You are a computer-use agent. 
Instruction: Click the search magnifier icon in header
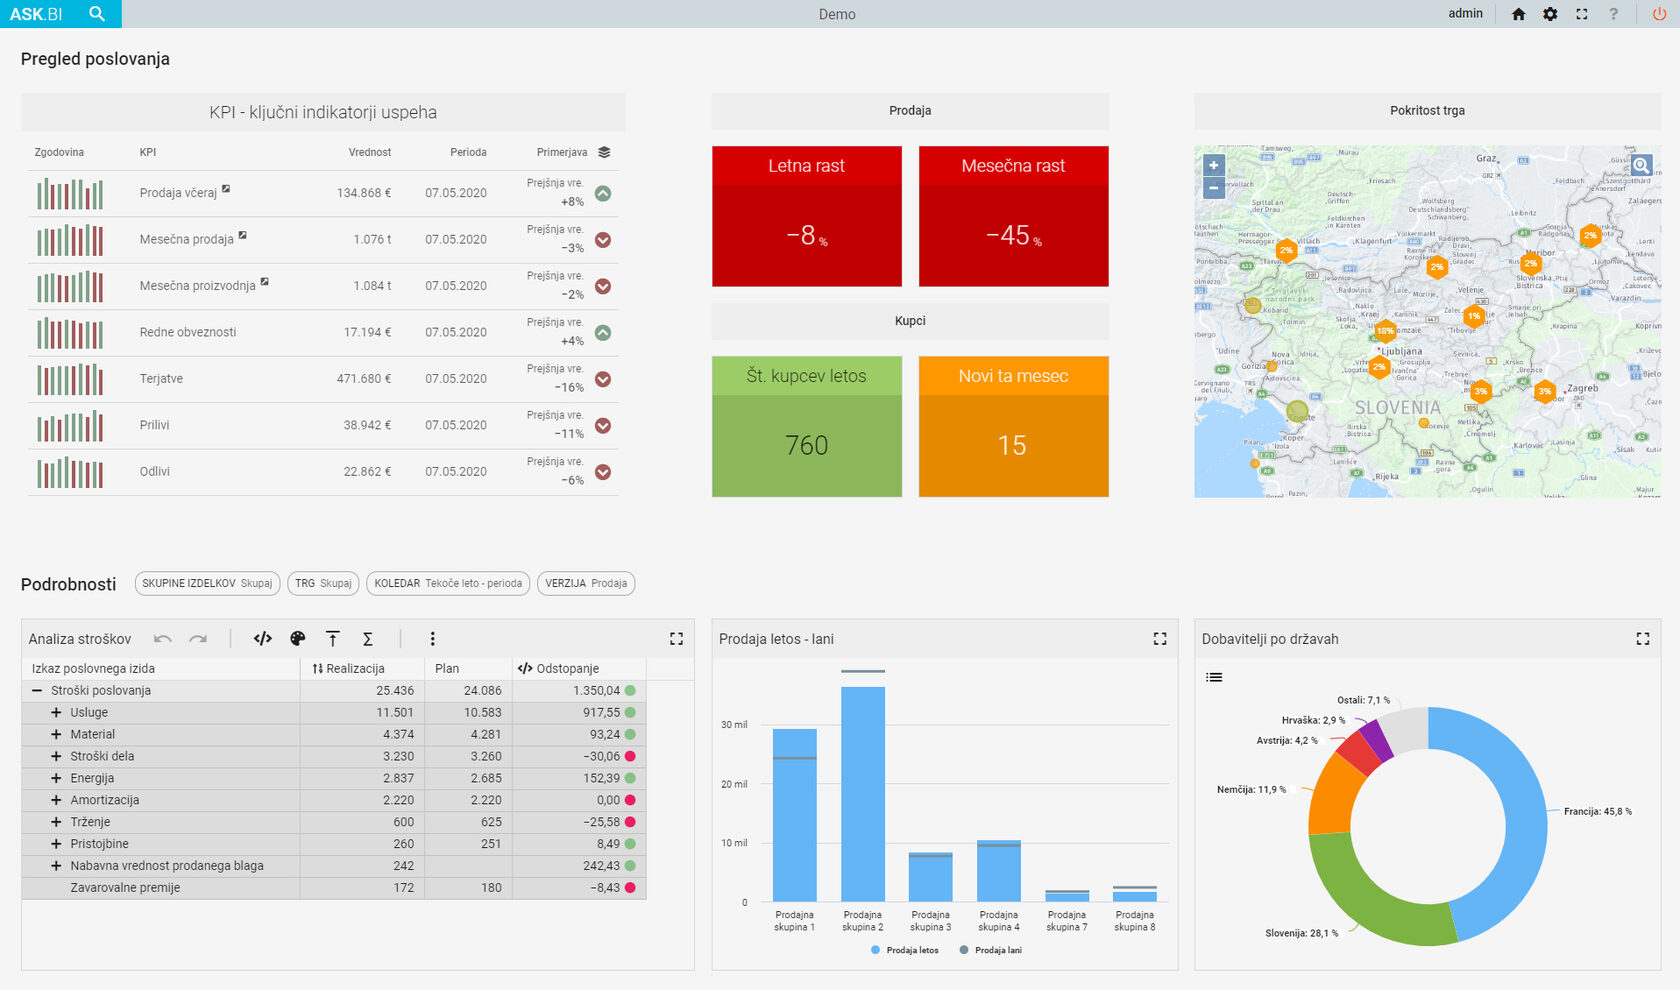coord(97,14)
